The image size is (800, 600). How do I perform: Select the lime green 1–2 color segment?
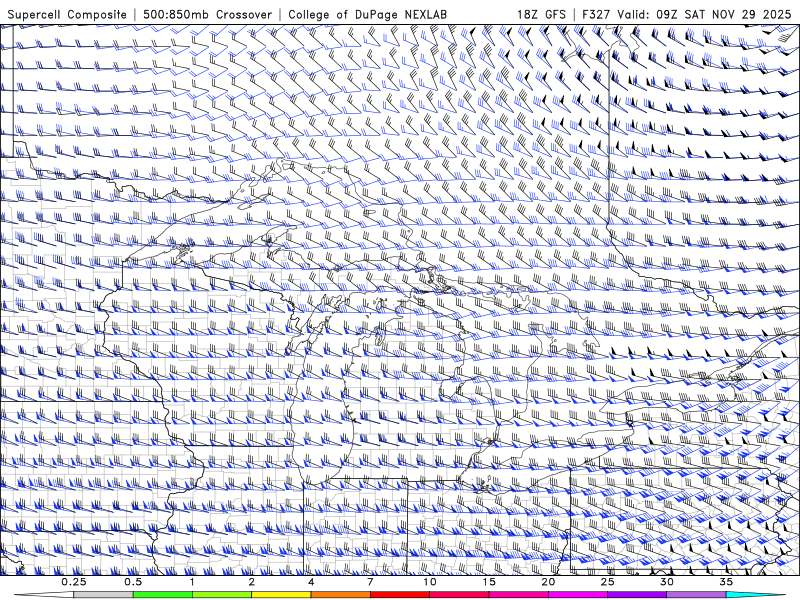[x=222, y=595]
